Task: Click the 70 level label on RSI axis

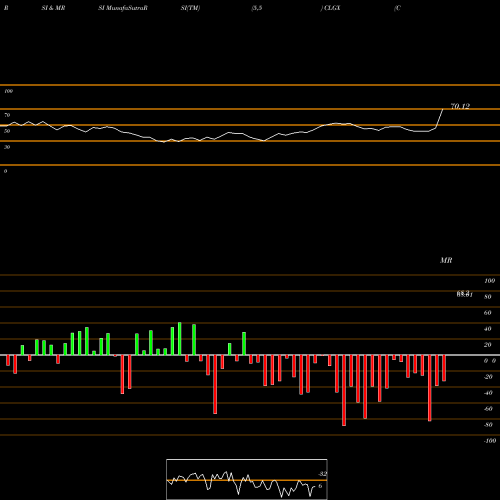Action: pos(7,115)
